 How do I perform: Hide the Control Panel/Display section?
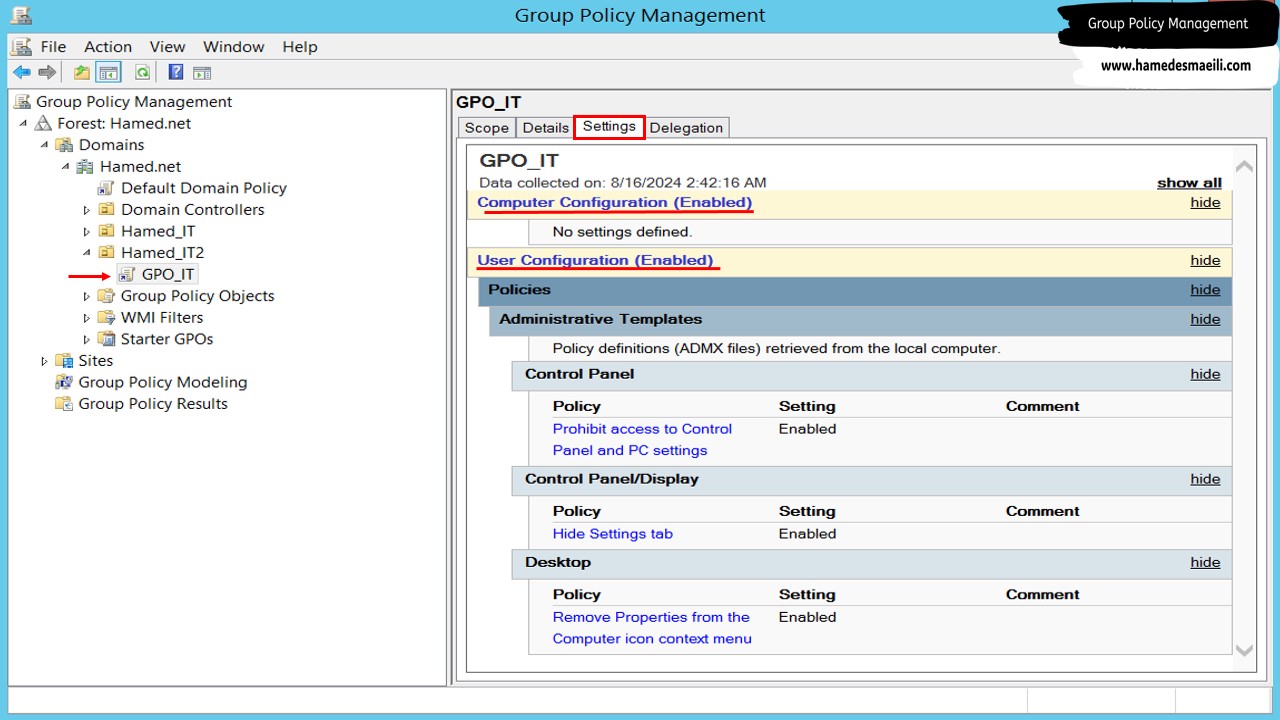[1205, 479]
